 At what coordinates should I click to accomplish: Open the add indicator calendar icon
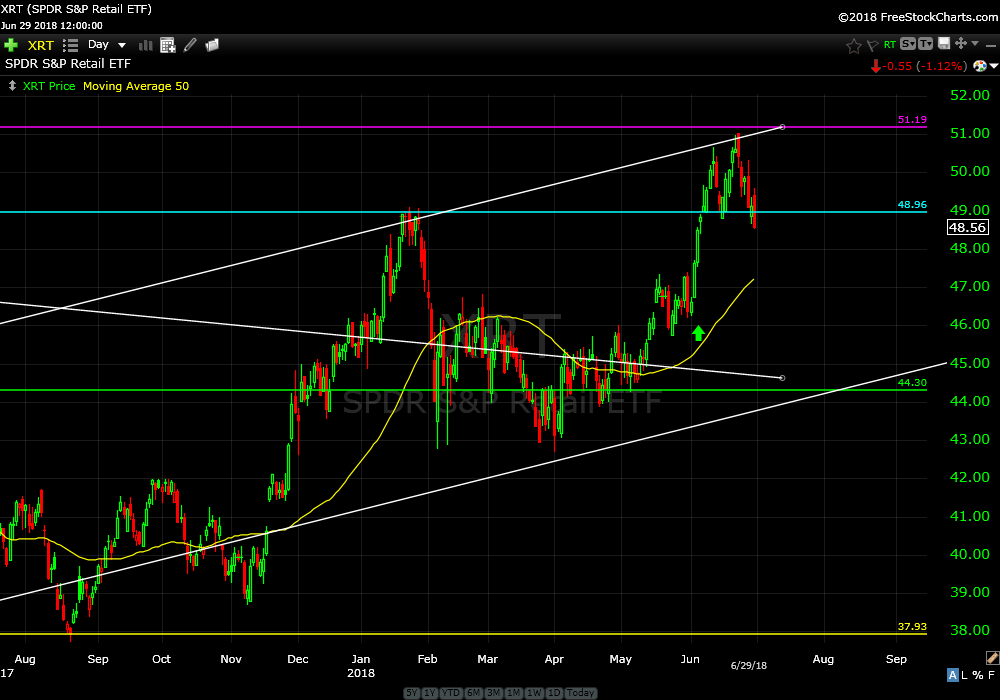click(168, 45)
